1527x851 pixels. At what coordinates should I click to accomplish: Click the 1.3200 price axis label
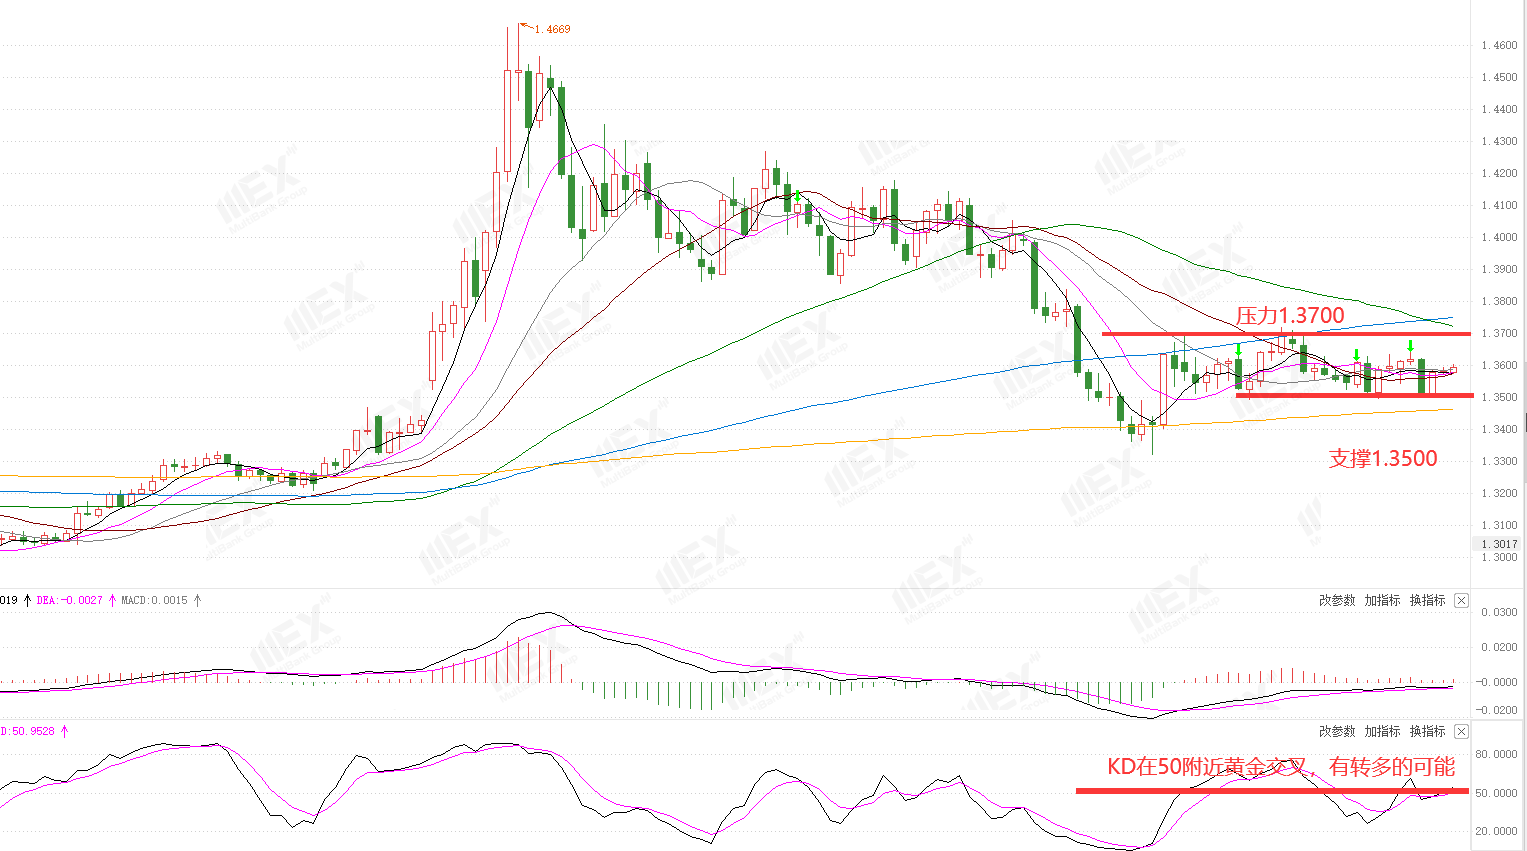click(1499, 493)
